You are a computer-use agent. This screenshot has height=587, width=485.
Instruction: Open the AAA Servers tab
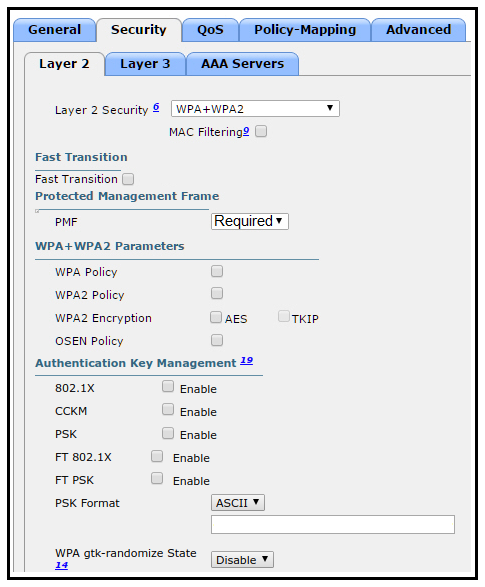pos(242,64)
